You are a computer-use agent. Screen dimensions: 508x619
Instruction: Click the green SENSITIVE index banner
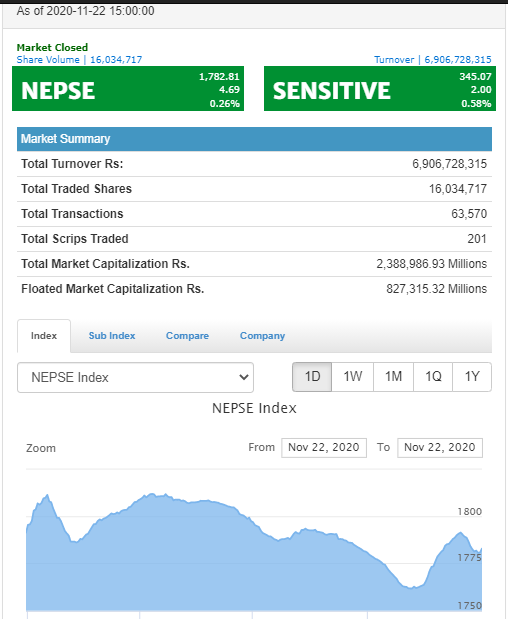pos(380,89)
